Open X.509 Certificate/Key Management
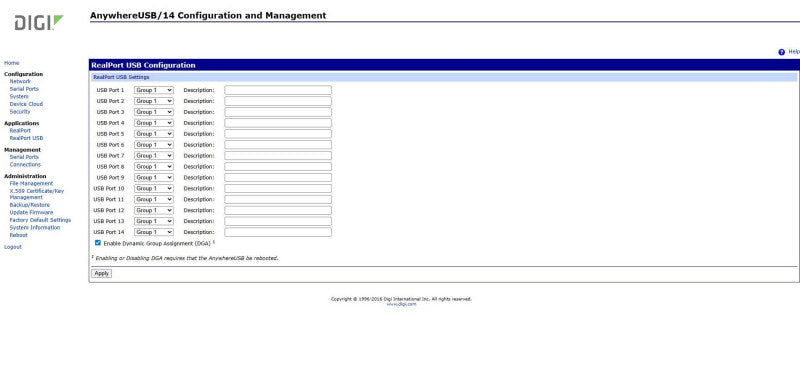 click(37, 194)
